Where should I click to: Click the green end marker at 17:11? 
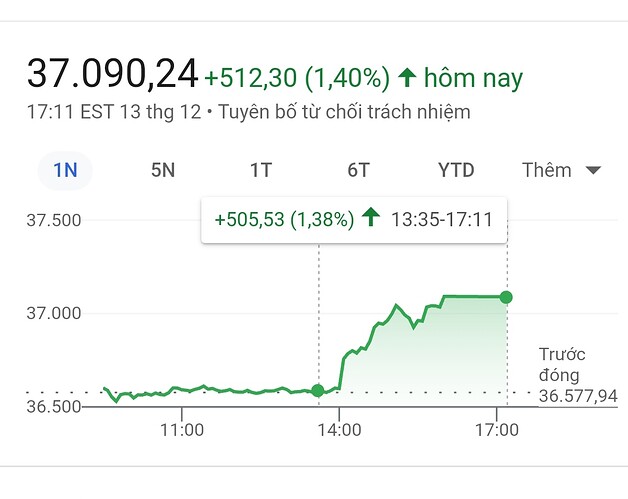pyautogui.click(x=506, y=297)
